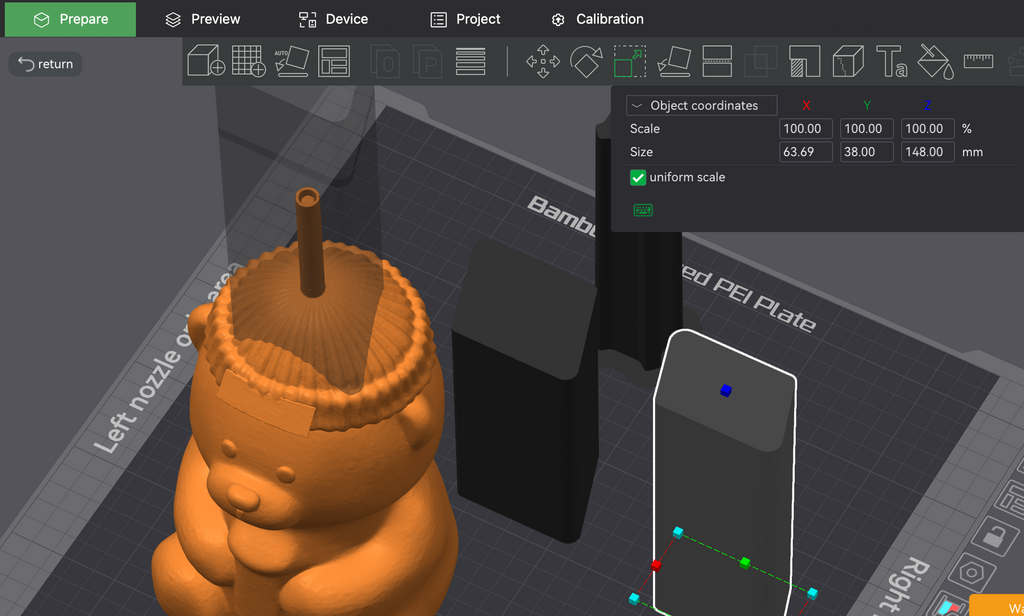Click the Add object cube icon

(x=206, y=61)
